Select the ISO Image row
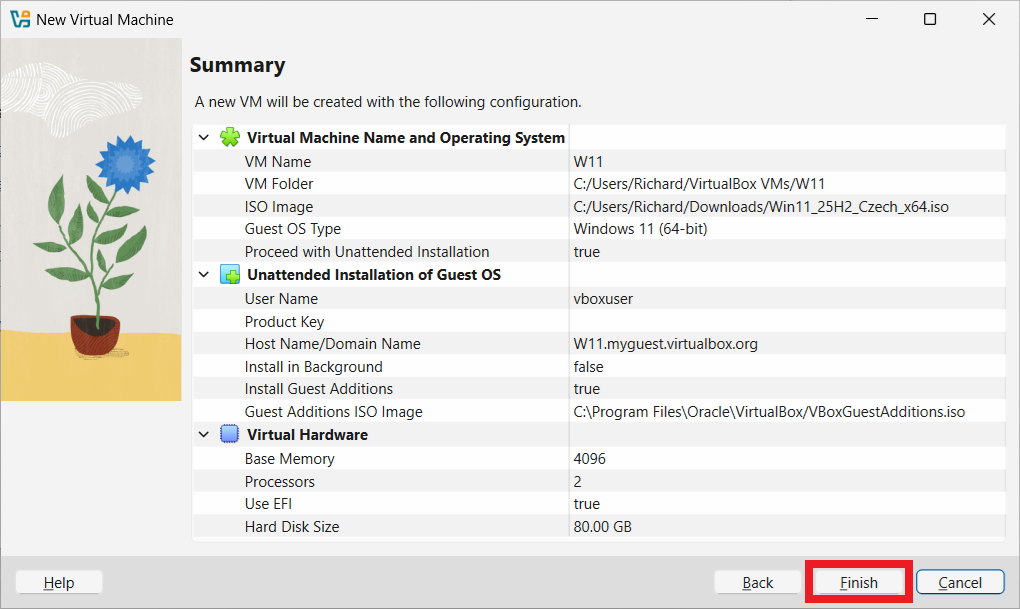The height and width of the screenshot is (609, 1020). tap(279, 207)
